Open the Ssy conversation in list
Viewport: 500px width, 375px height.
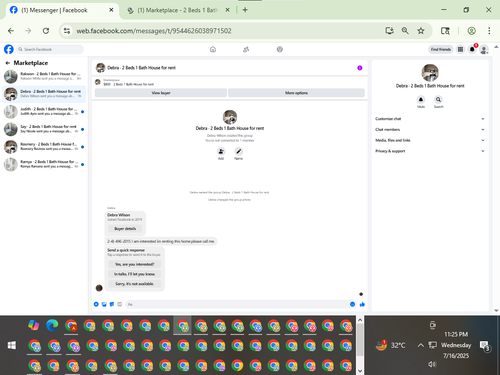pyautogui.click(x=43, y=129)
